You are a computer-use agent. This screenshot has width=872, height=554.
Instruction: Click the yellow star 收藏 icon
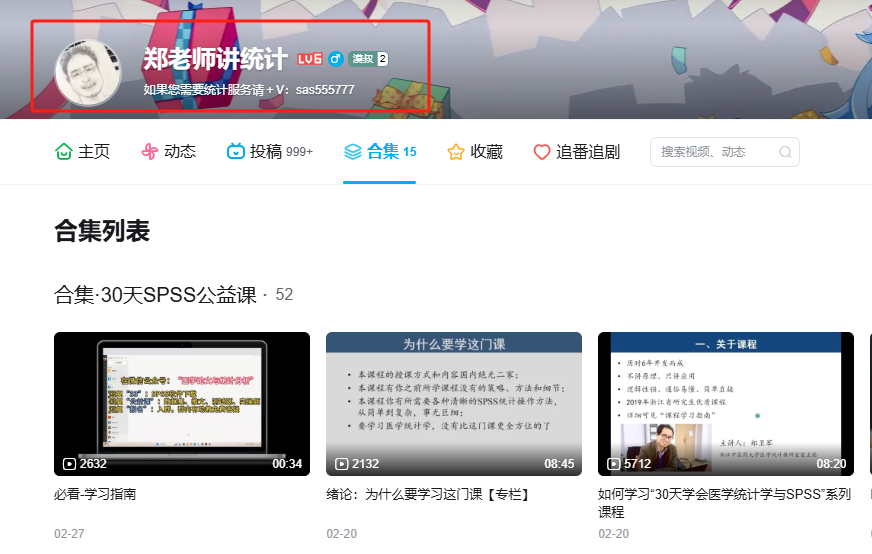click(x=455, y=152)
